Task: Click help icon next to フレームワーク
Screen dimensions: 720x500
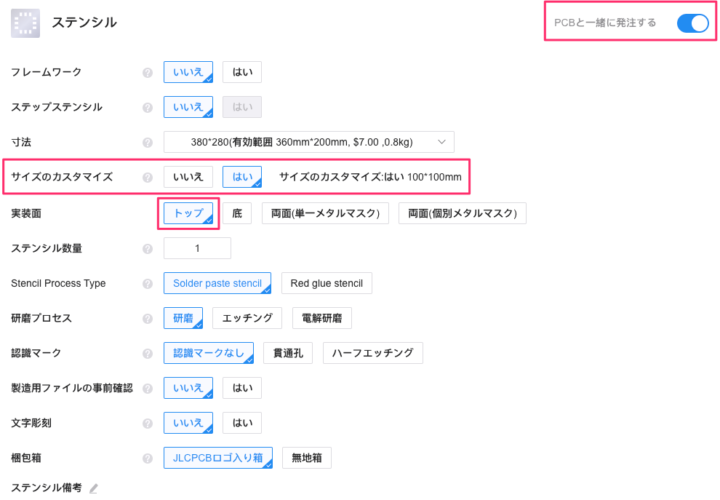Action: (147, 73)
